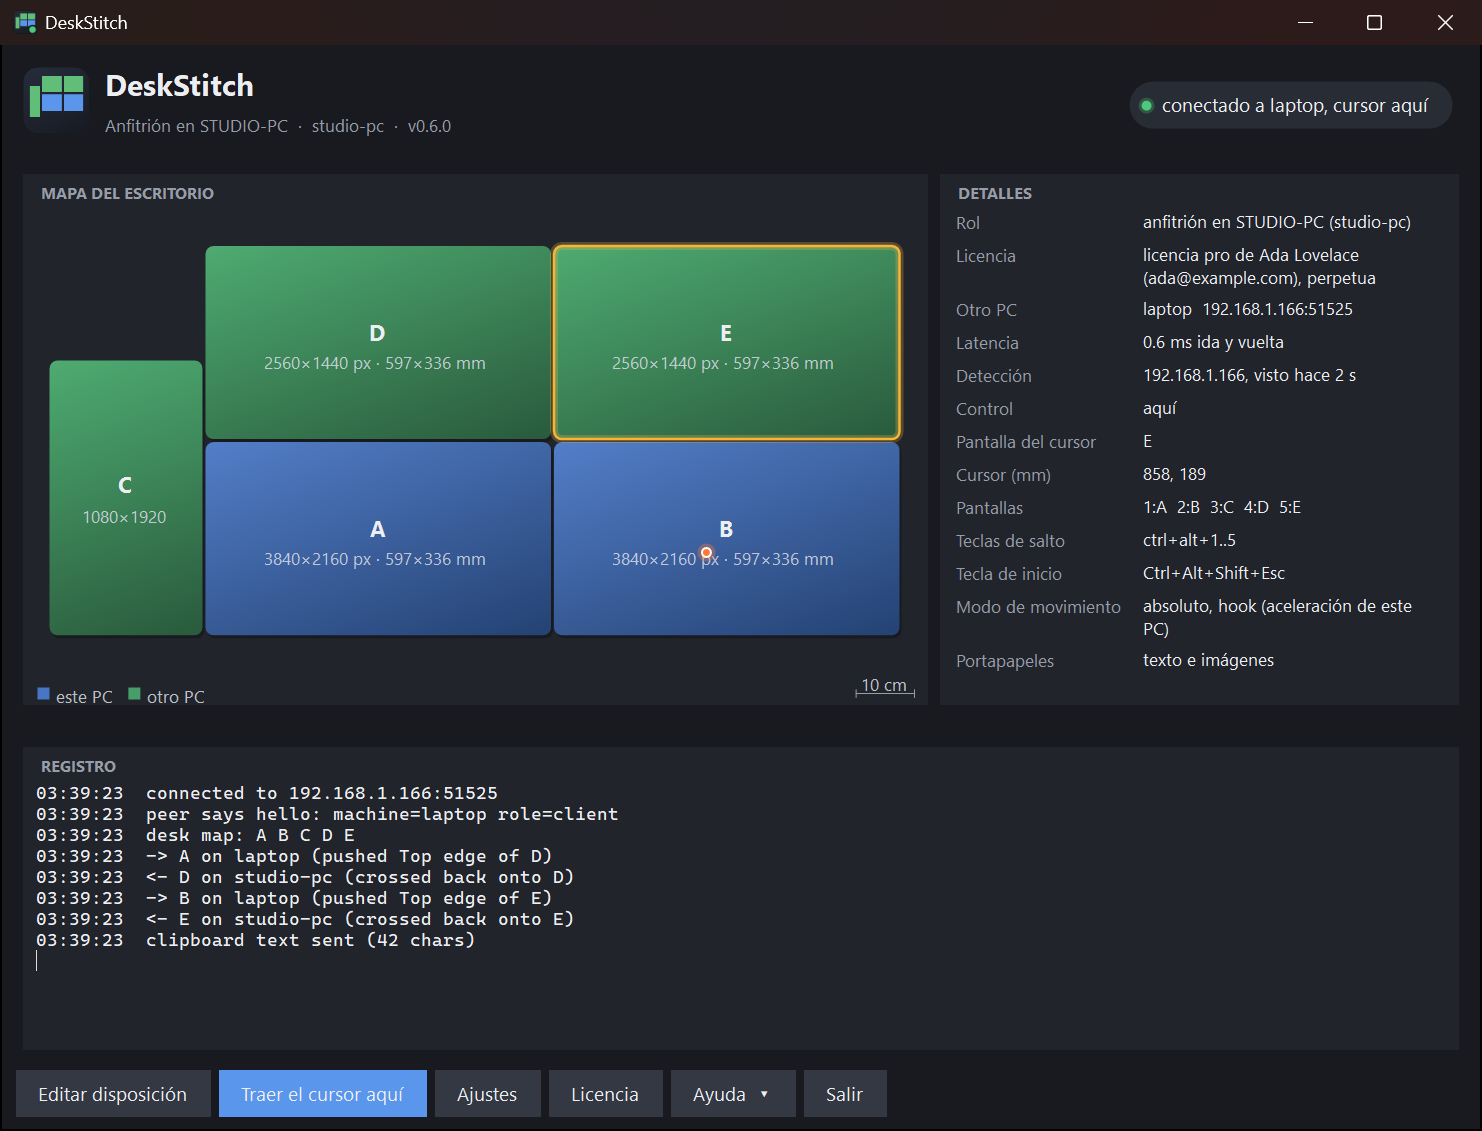Click the 'Latencia' label in Detalles
Screen dimensions: 1482x1131
988,343
